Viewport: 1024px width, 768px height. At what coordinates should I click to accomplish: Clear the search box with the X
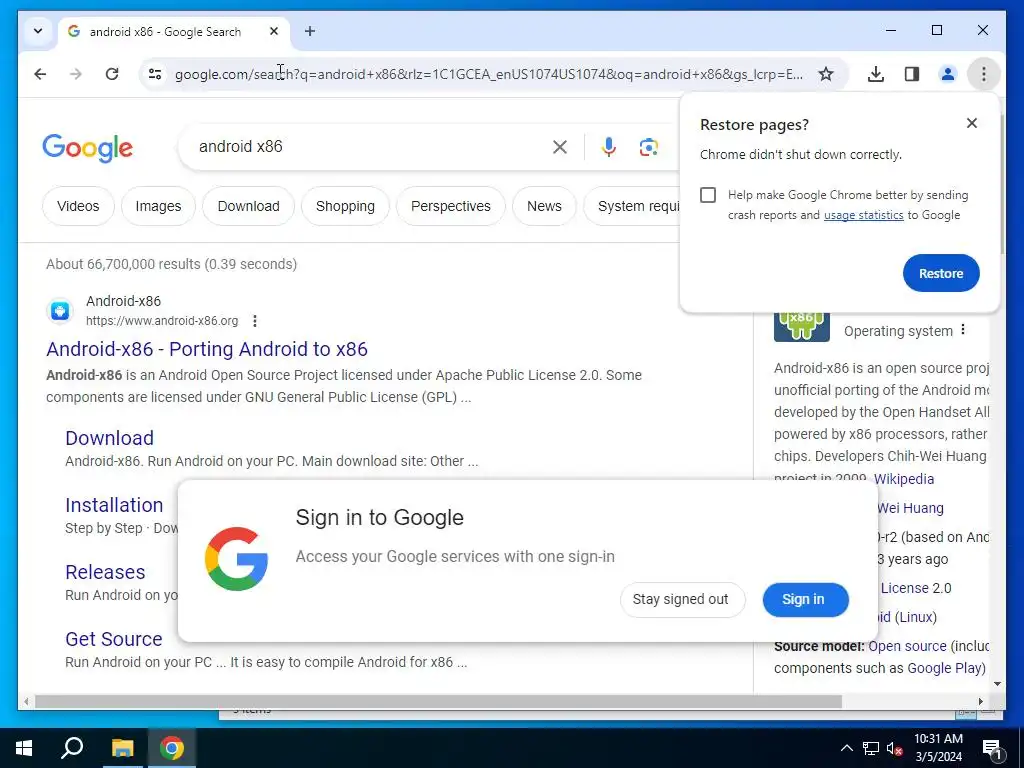click(x=560, y=147)
